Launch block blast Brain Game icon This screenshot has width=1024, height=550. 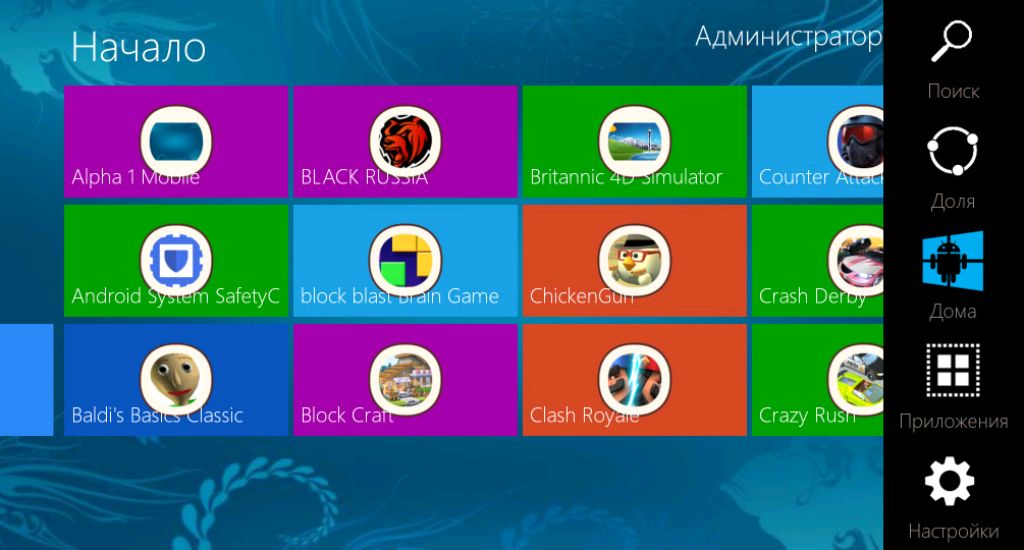click(x=405, y=261)
